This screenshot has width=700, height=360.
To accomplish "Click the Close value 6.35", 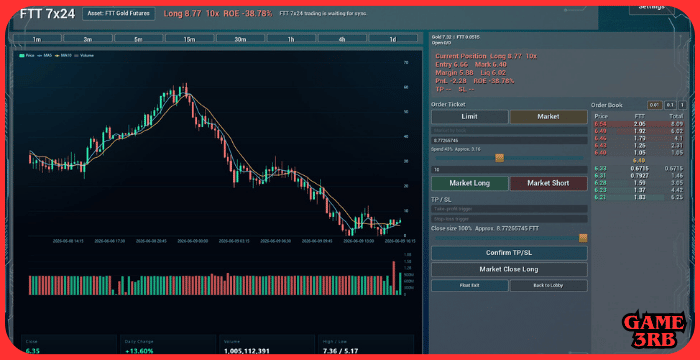I will pos(32,351).
